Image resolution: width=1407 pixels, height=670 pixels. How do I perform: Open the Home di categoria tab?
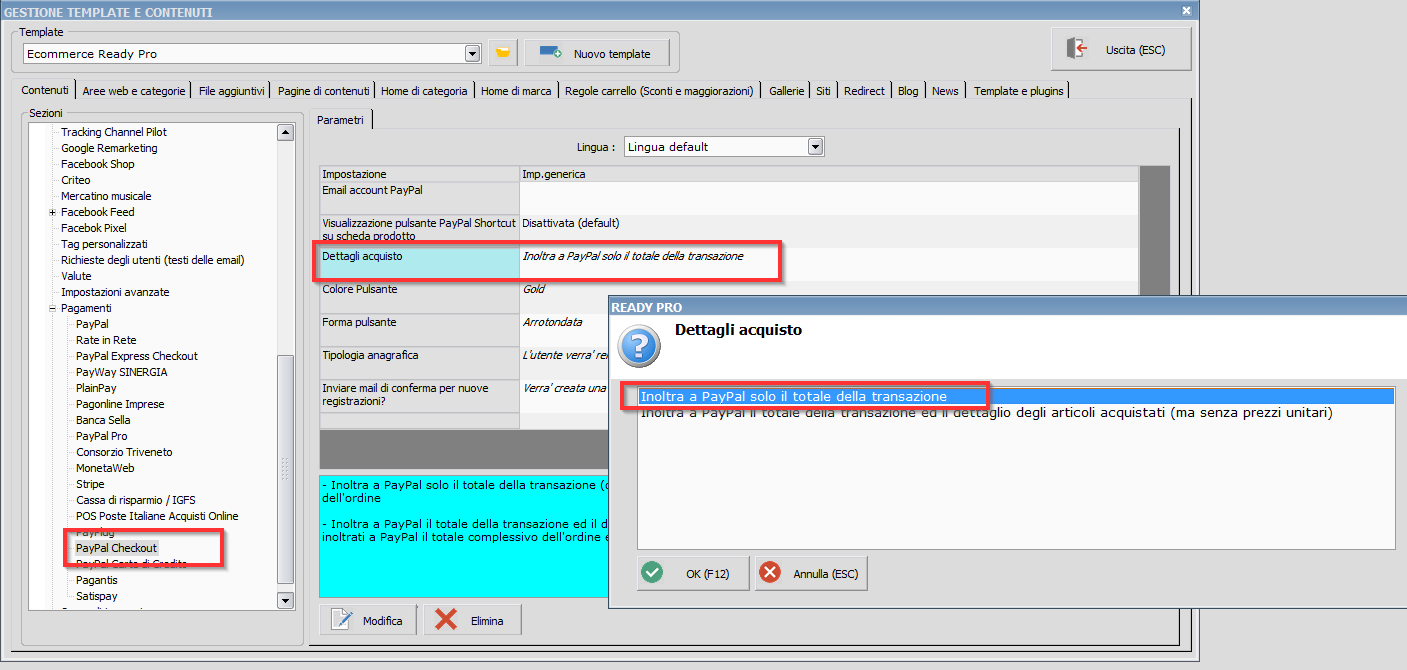click(x=424, y=91)
